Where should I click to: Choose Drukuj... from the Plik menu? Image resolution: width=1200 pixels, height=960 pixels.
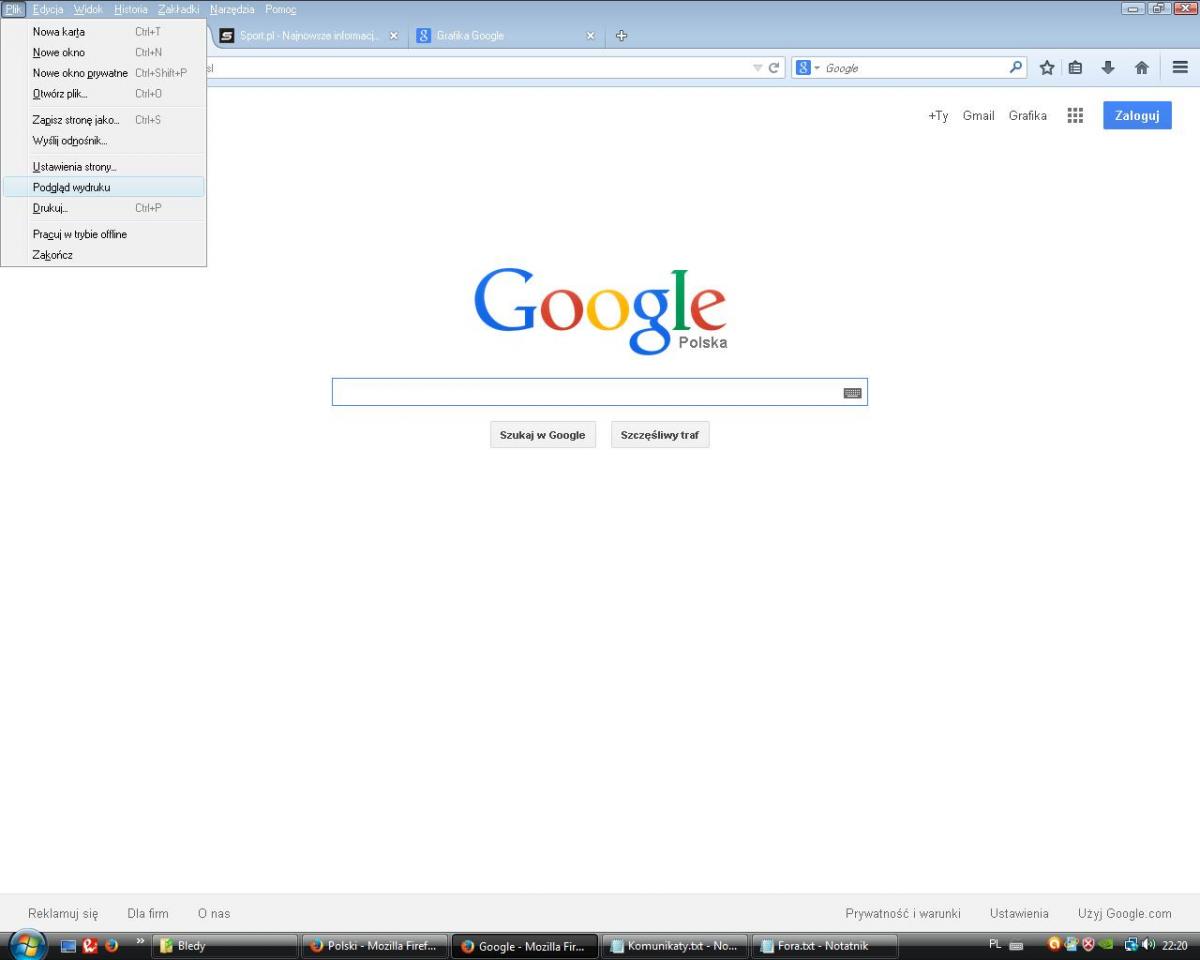104,208
